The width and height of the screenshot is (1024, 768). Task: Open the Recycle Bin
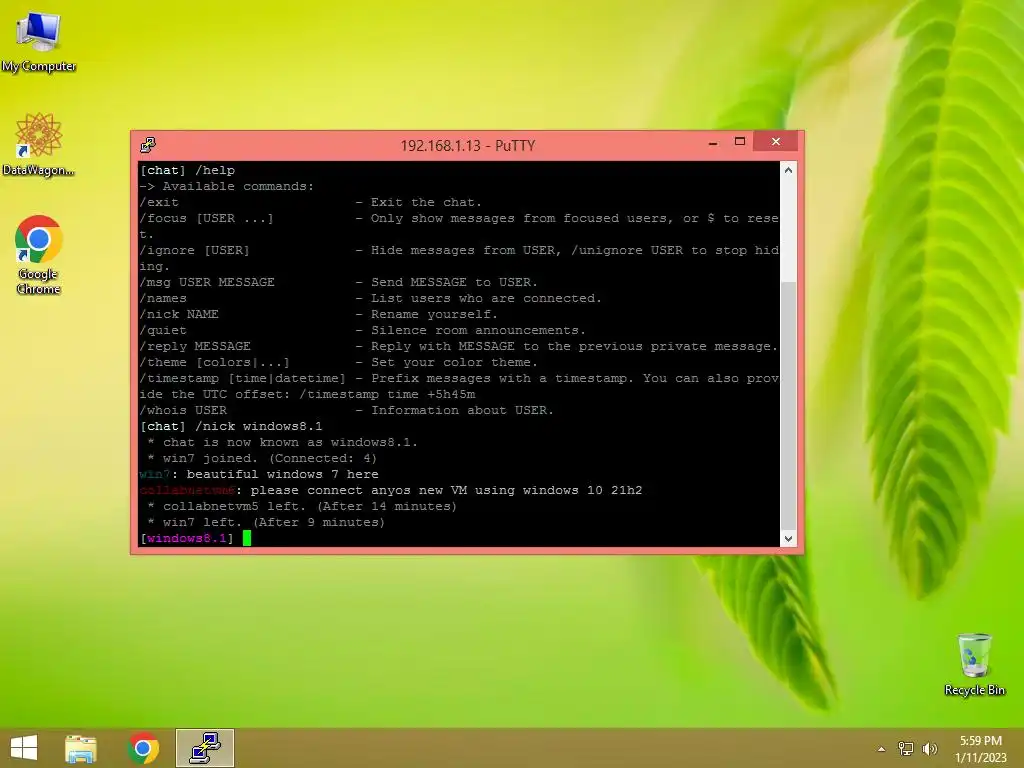pos(974,665)
